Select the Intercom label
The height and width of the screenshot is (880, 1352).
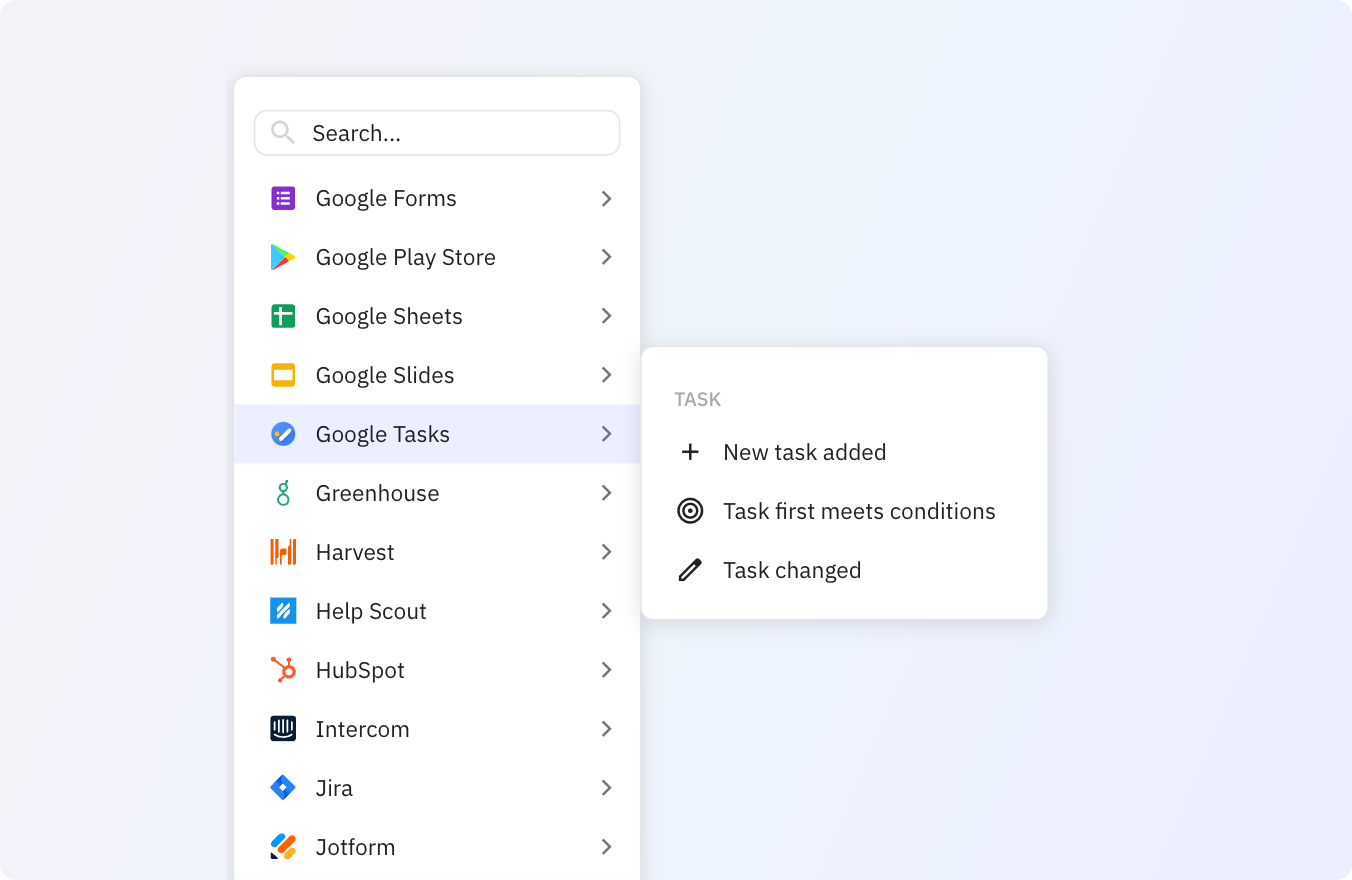pyautogui.click(x=363, y=730)
